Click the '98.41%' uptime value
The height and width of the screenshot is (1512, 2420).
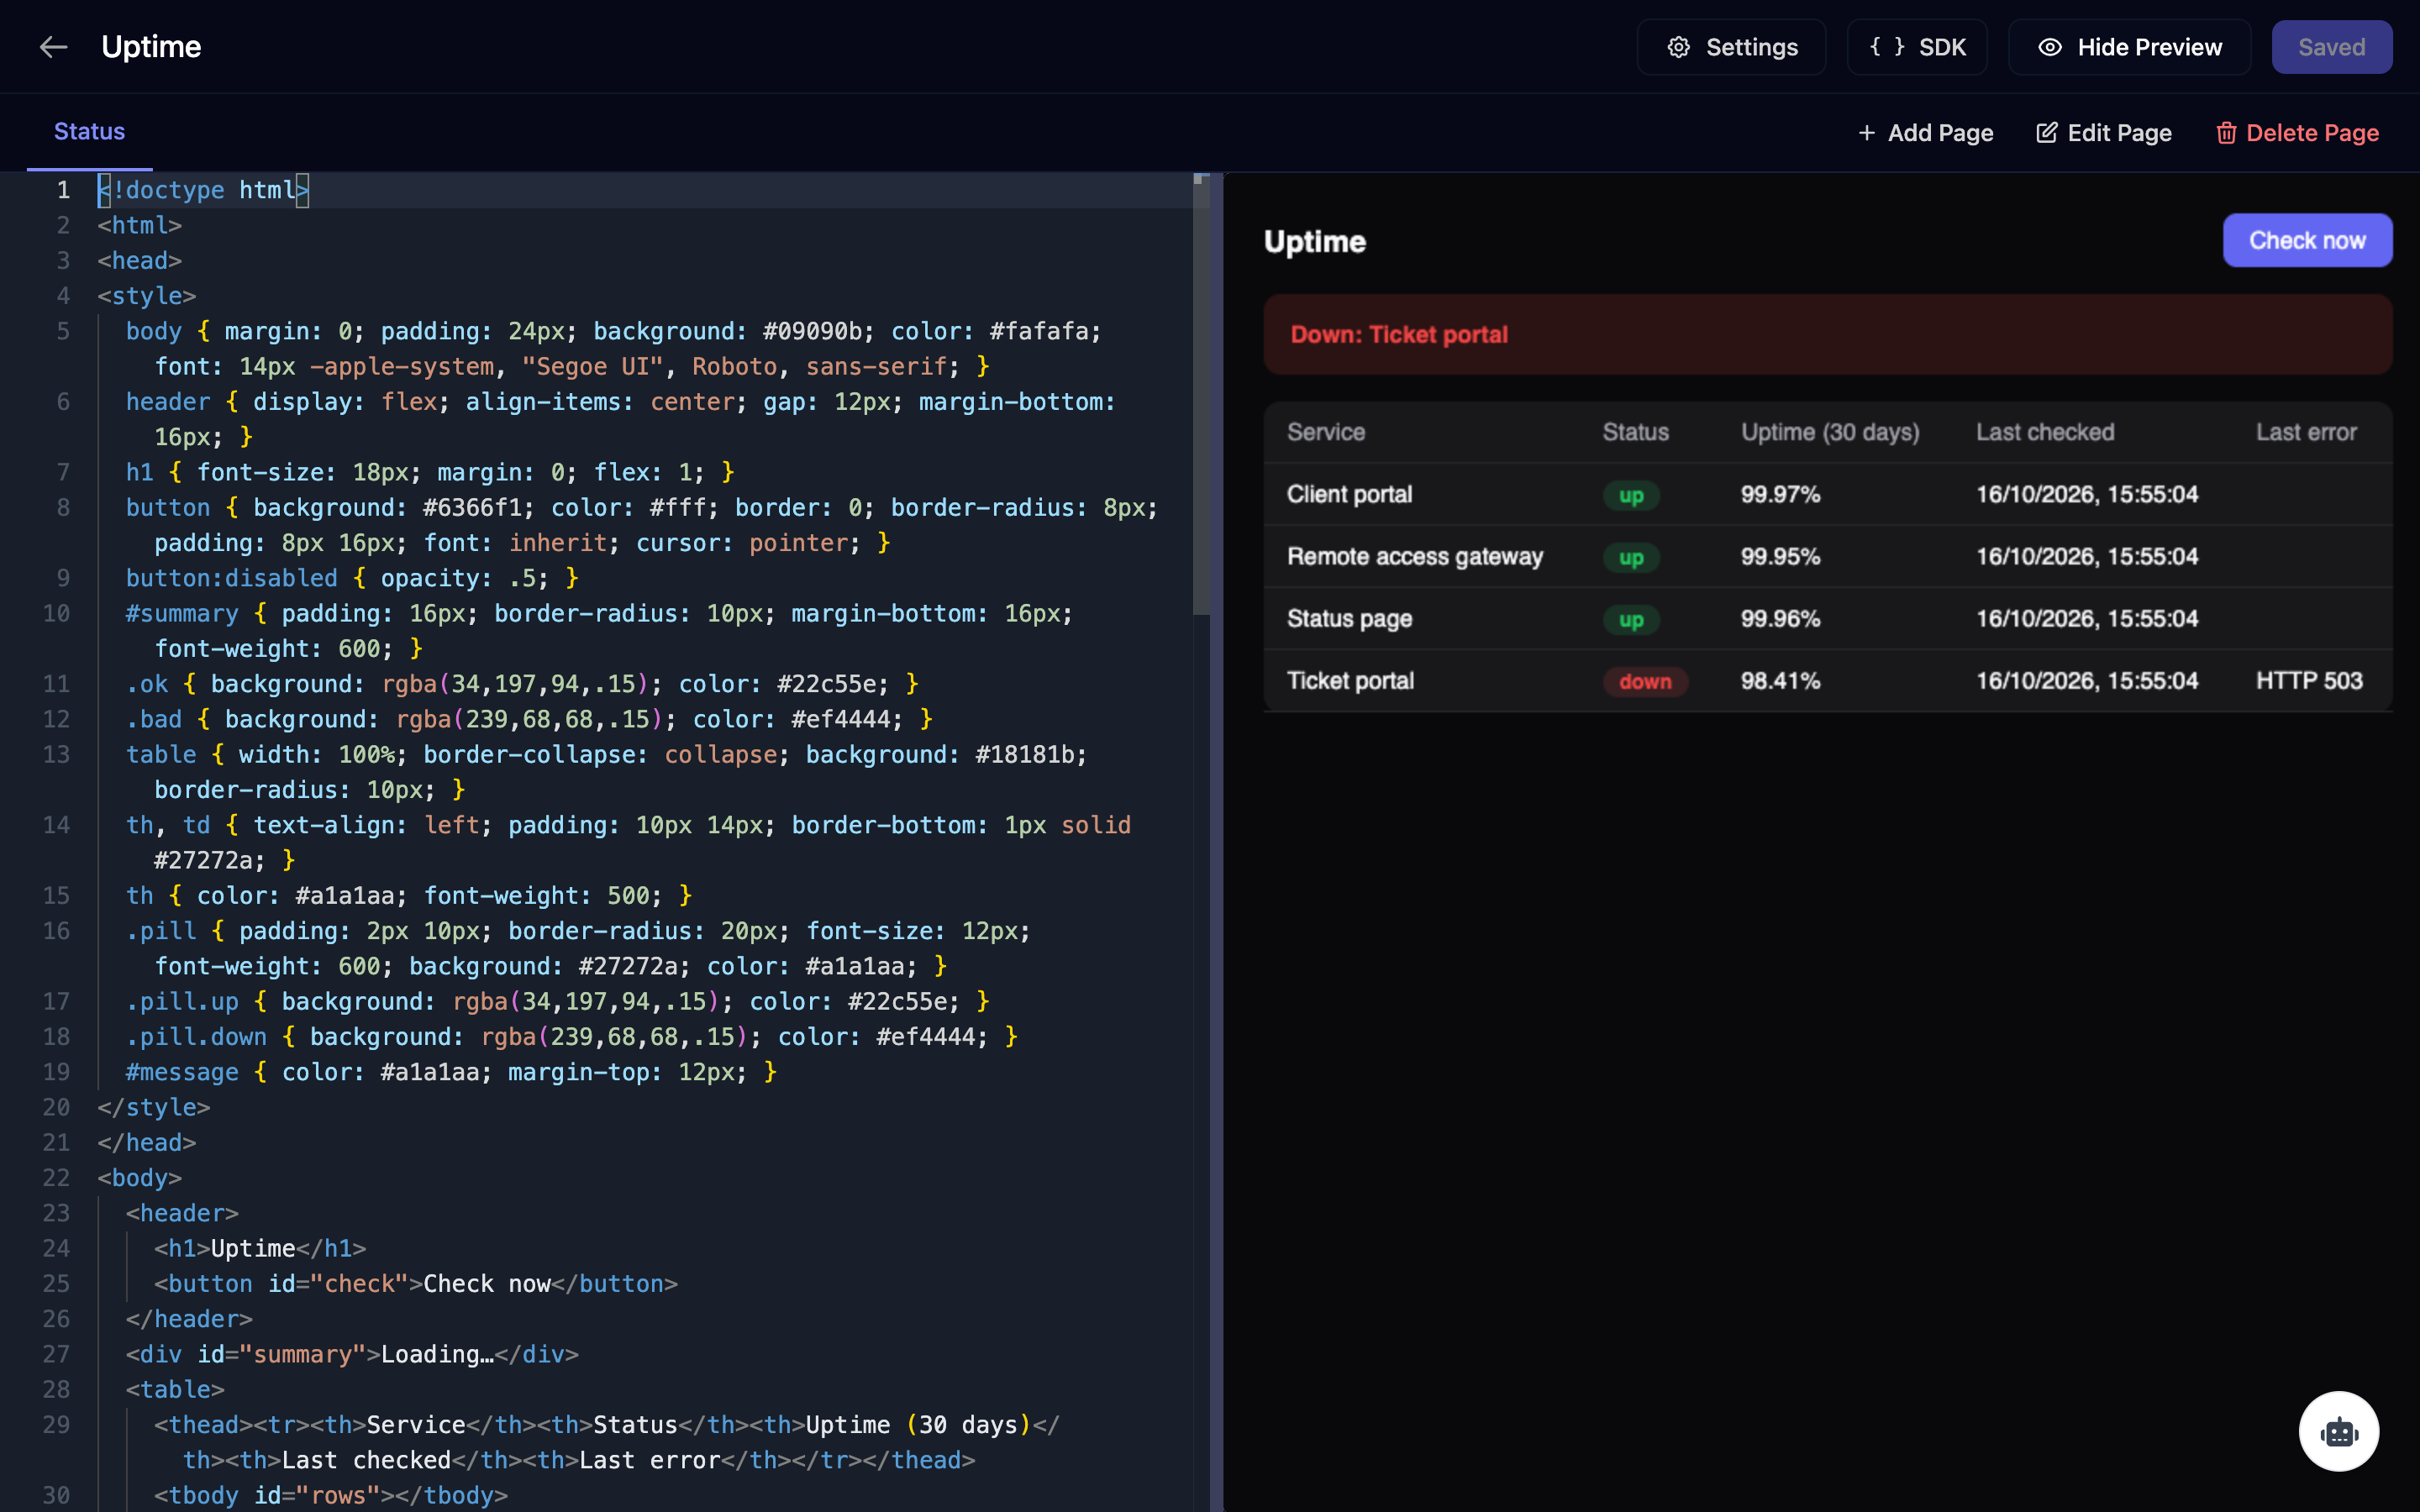(x=1780, y=681)
